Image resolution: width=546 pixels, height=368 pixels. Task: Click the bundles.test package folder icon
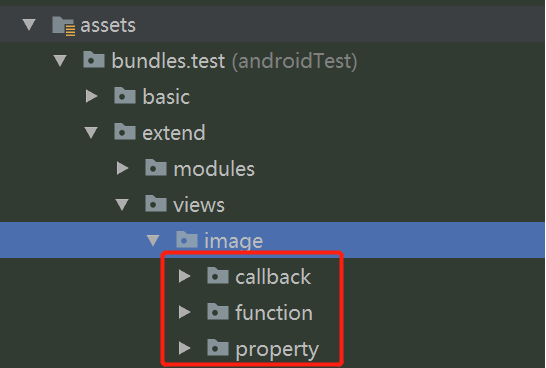click(x=94, y=60)
